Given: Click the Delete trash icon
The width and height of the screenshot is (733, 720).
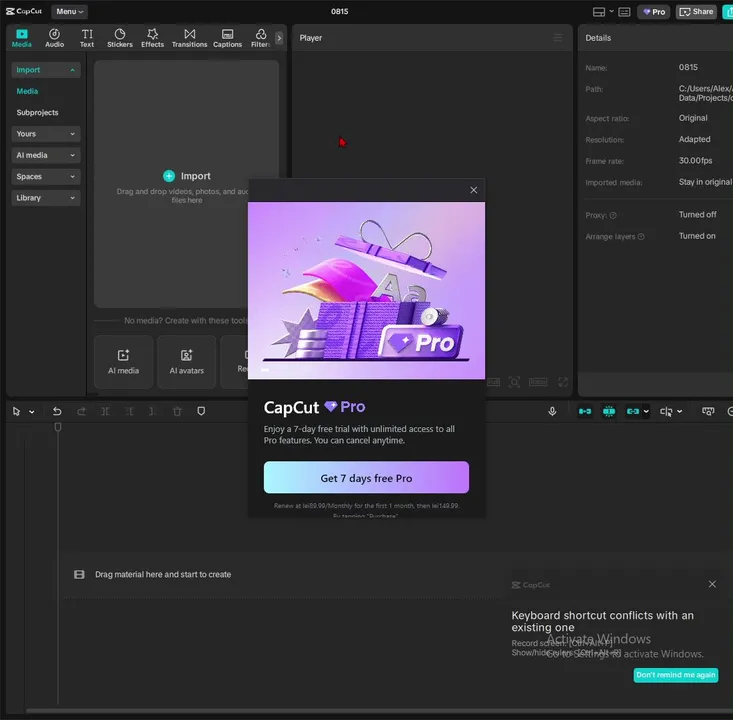Looking at the screenshot, I should point(177,411).
